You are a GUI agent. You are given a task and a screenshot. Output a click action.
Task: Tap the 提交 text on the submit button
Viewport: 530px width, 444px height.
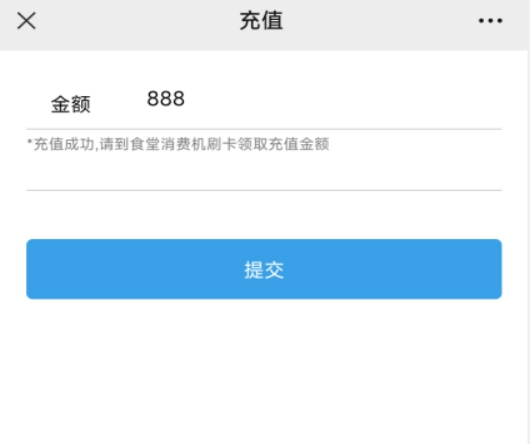tap(264, 270)
